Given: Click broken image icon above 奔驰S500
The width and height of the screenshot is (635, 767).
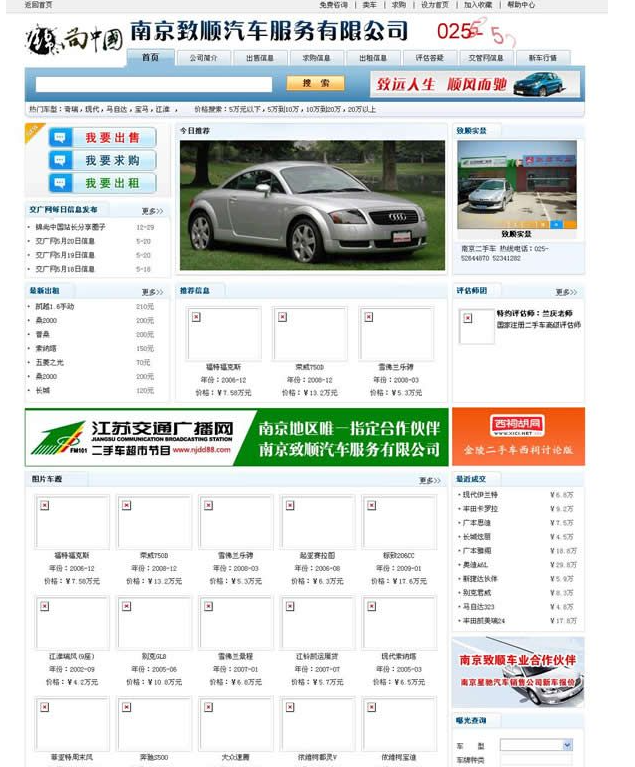Looking at the screenshot, I should coord(126,707).
